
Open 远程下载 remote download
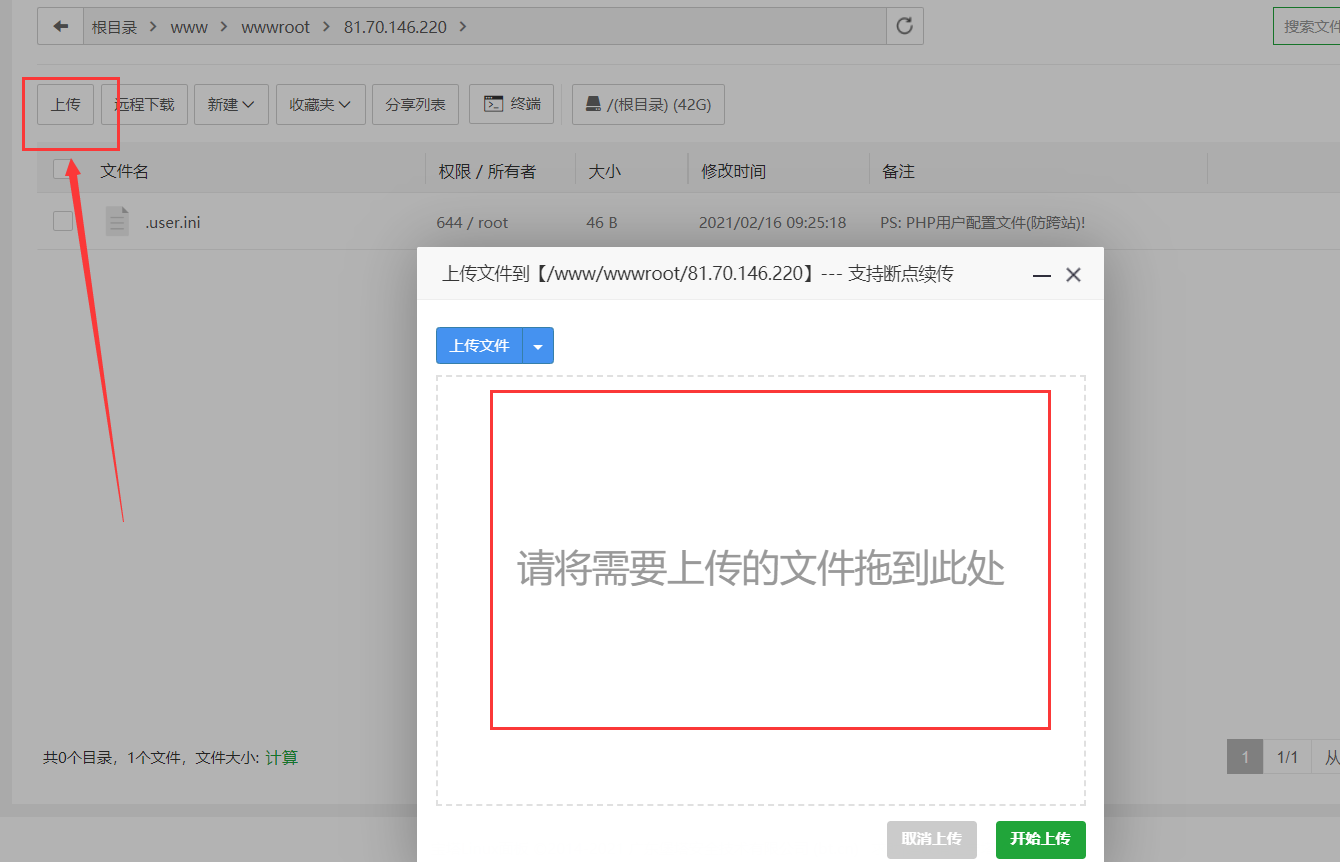(144, 104)
